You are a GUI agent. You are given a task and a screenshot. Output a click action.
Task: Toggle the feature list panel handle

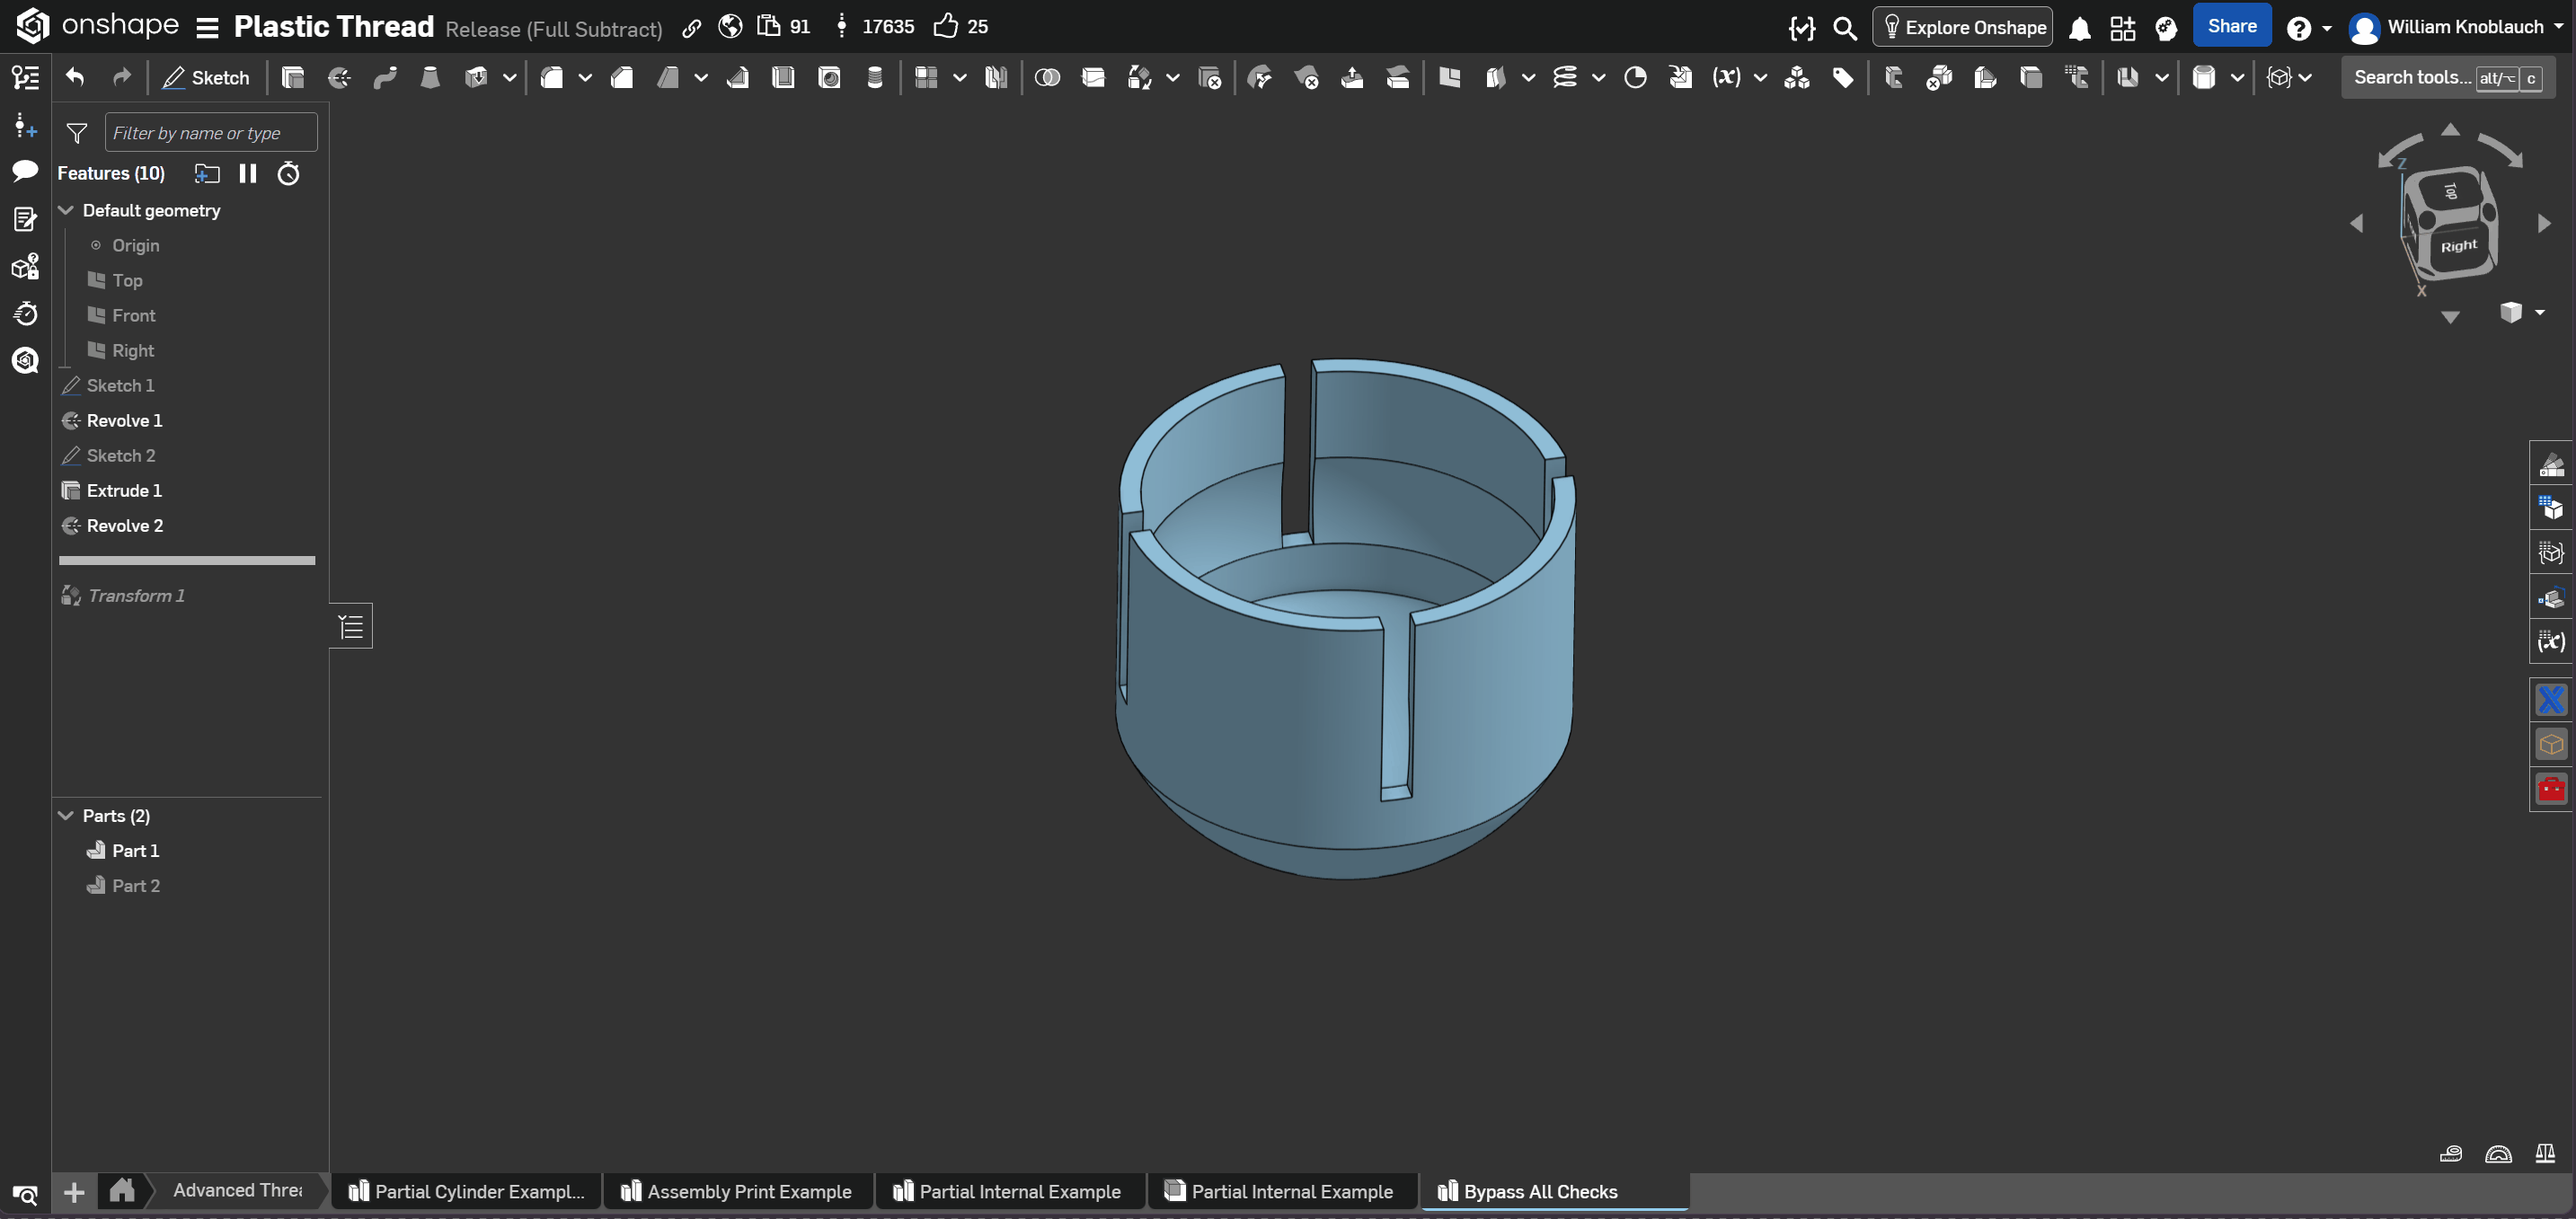tap(351, 626)
